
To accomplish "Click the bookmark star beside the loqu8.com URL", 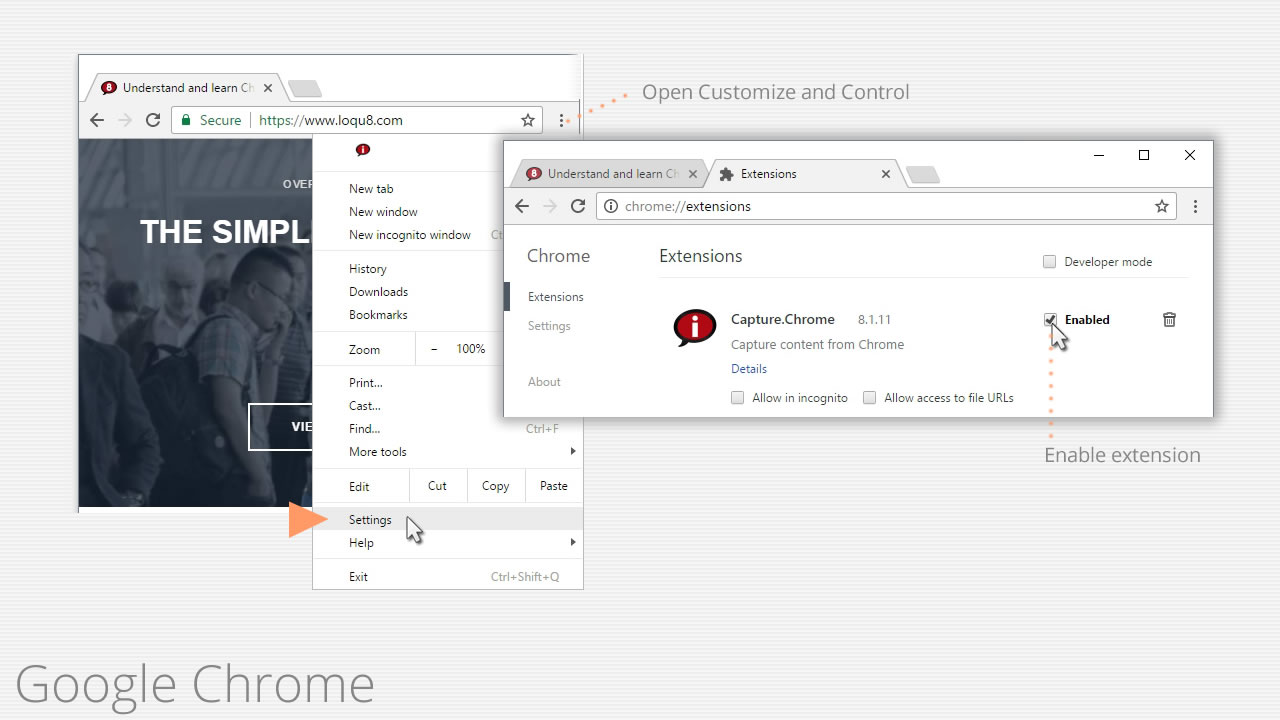I will 528,120.
